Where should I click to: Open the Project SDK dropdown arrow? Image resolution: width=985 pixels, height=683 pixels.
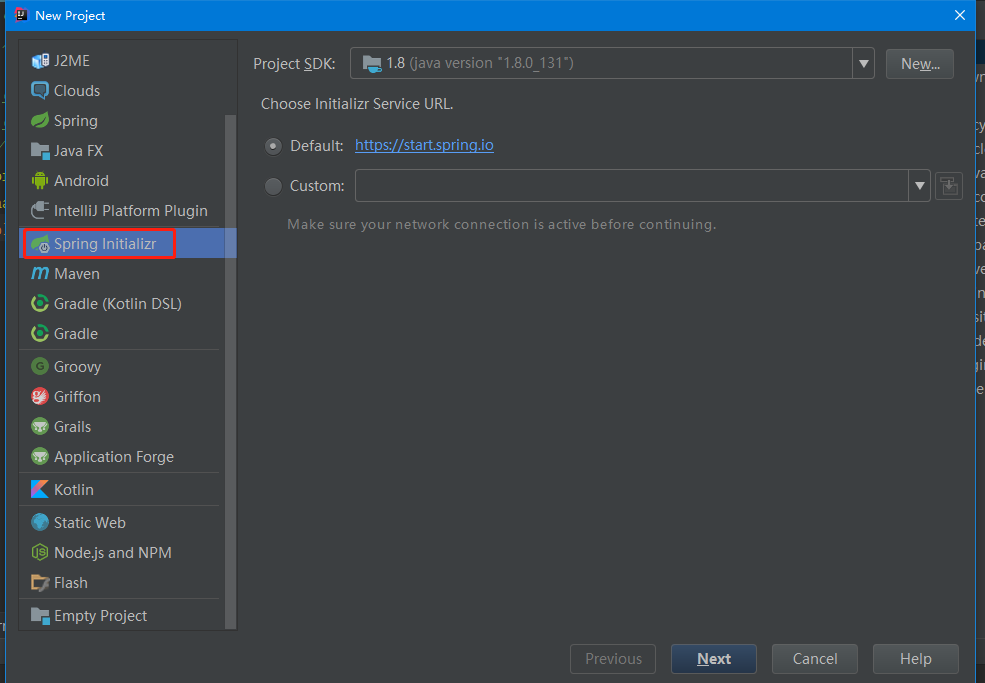pos(864,63)
